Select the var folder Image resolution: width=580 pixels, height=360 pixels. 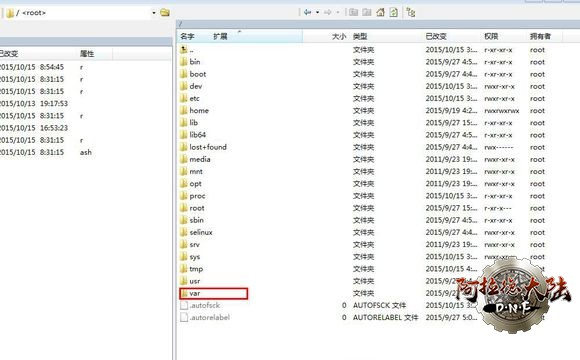[214, 293]
